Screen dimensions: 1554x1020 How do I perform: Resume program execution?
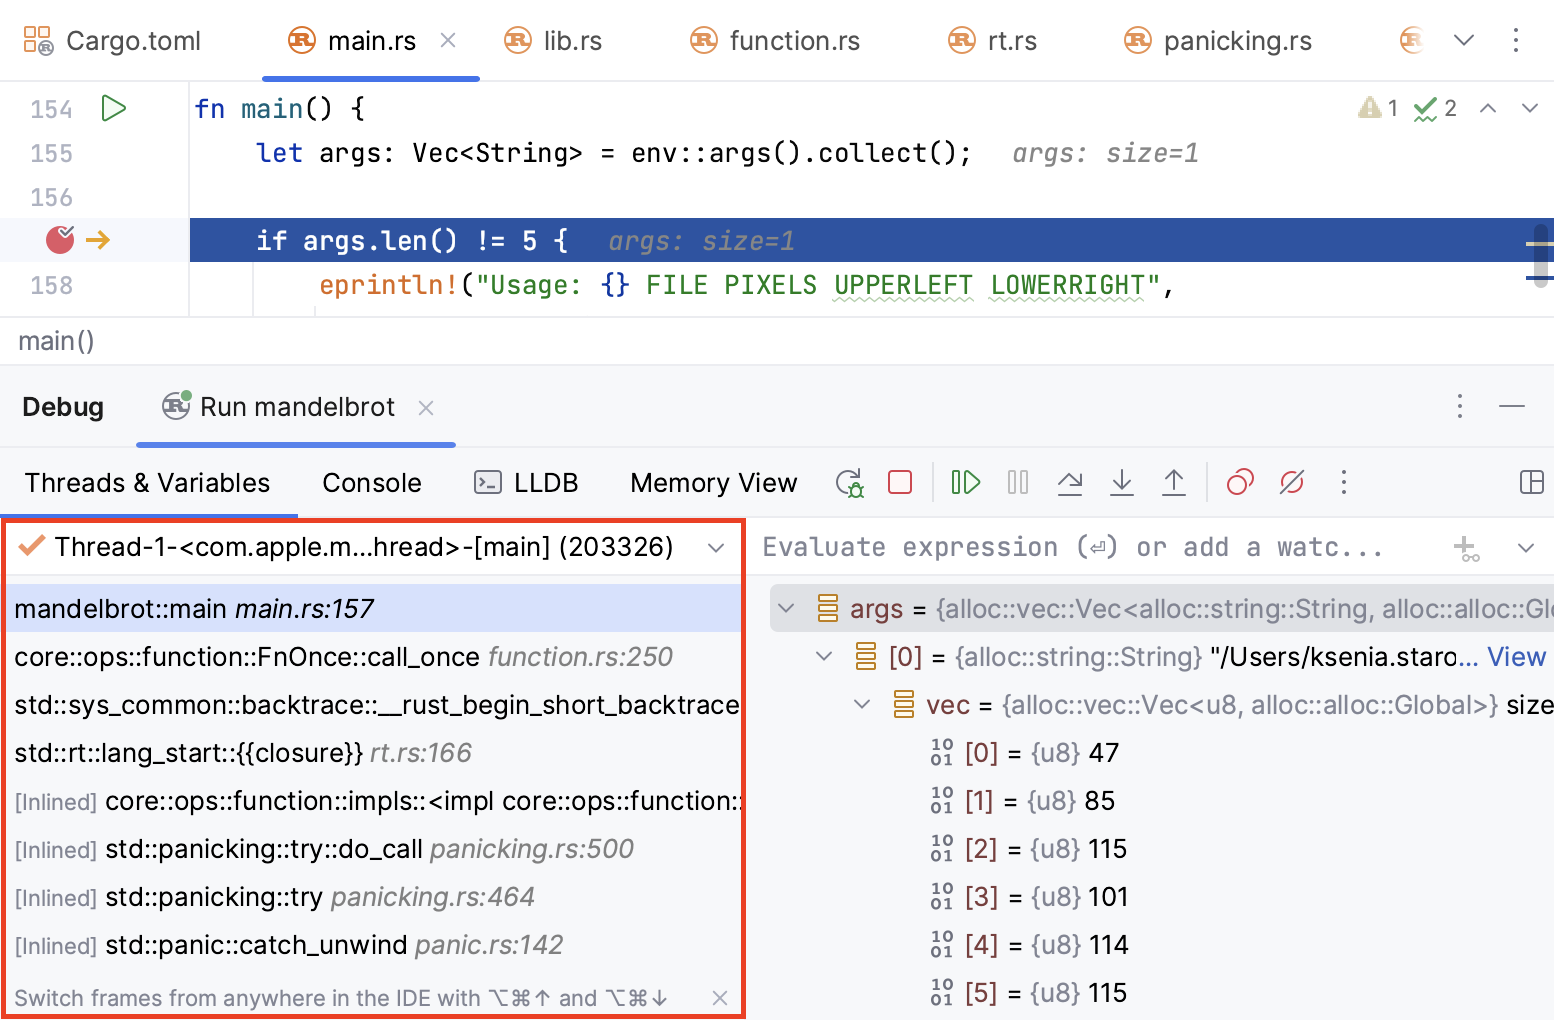click(965, 483)
